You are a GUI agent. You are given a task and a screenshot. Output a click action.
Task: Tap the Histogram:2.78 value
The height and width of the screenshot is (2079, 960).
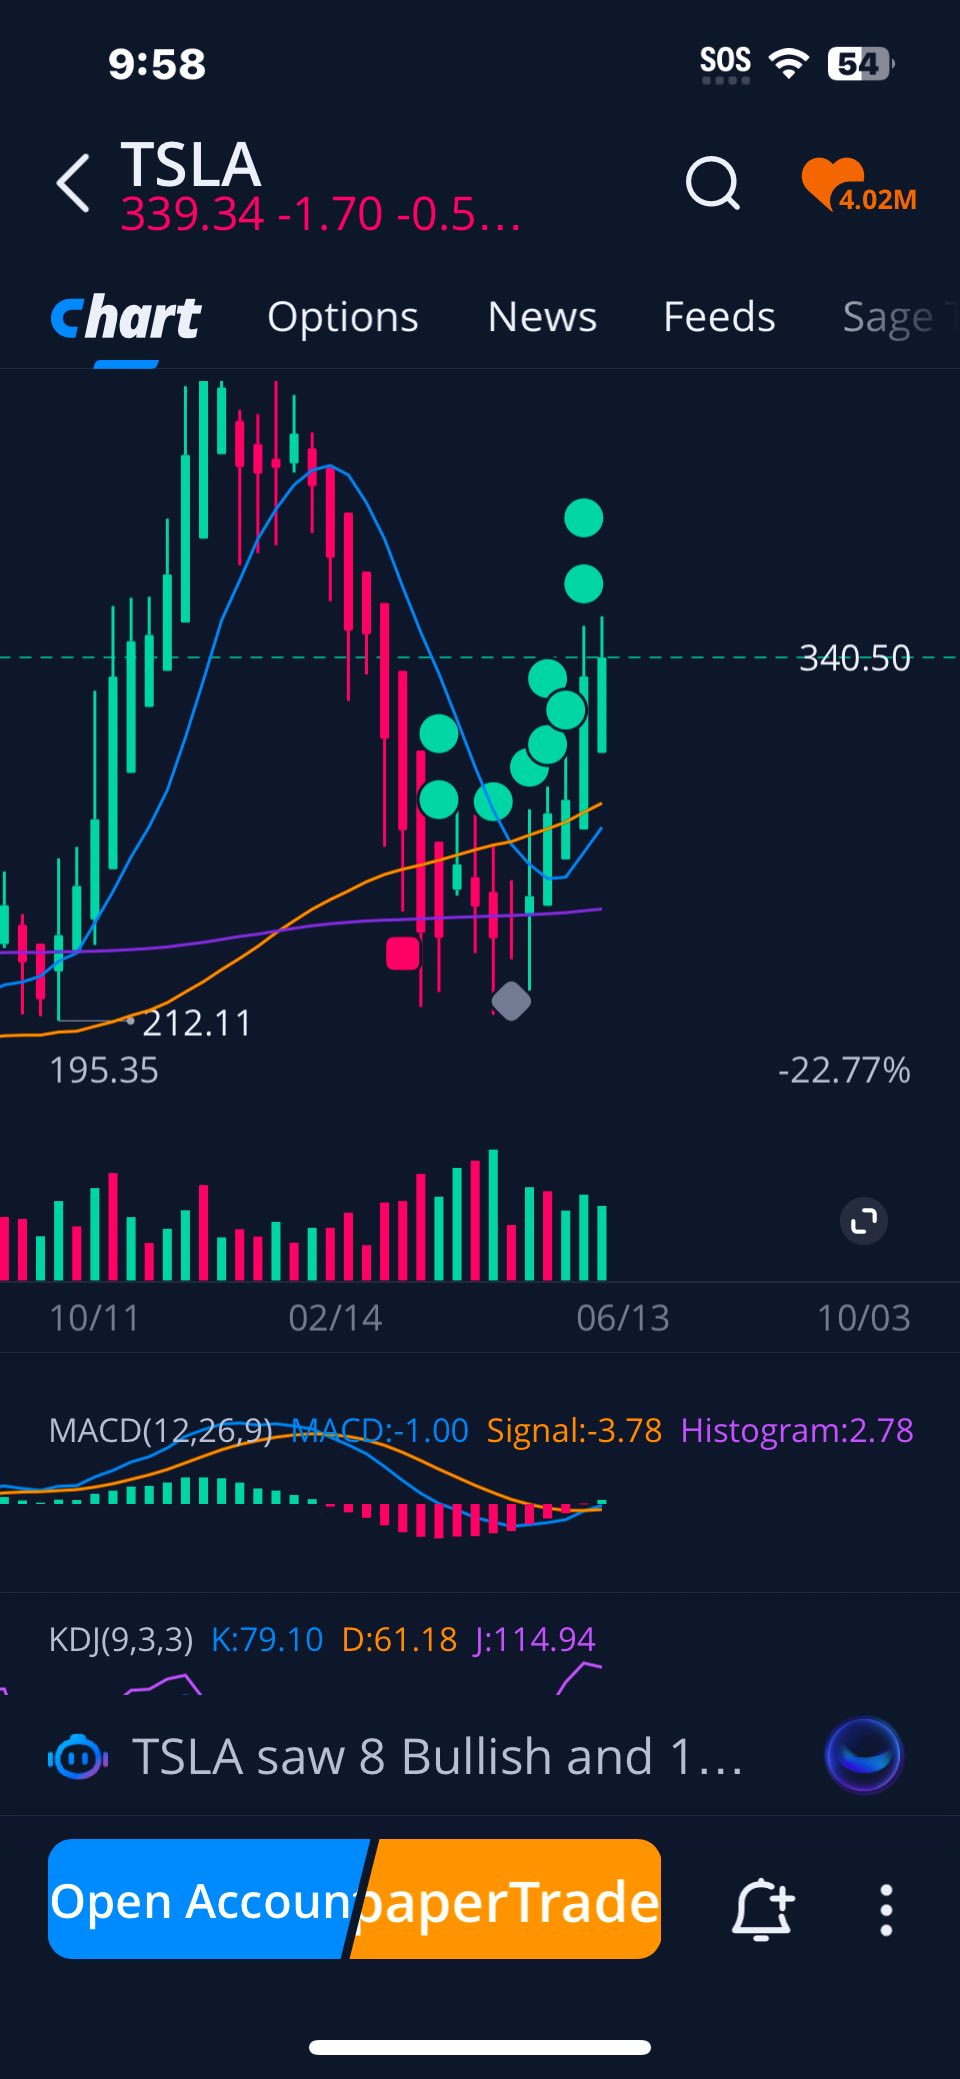[797, 1431]
